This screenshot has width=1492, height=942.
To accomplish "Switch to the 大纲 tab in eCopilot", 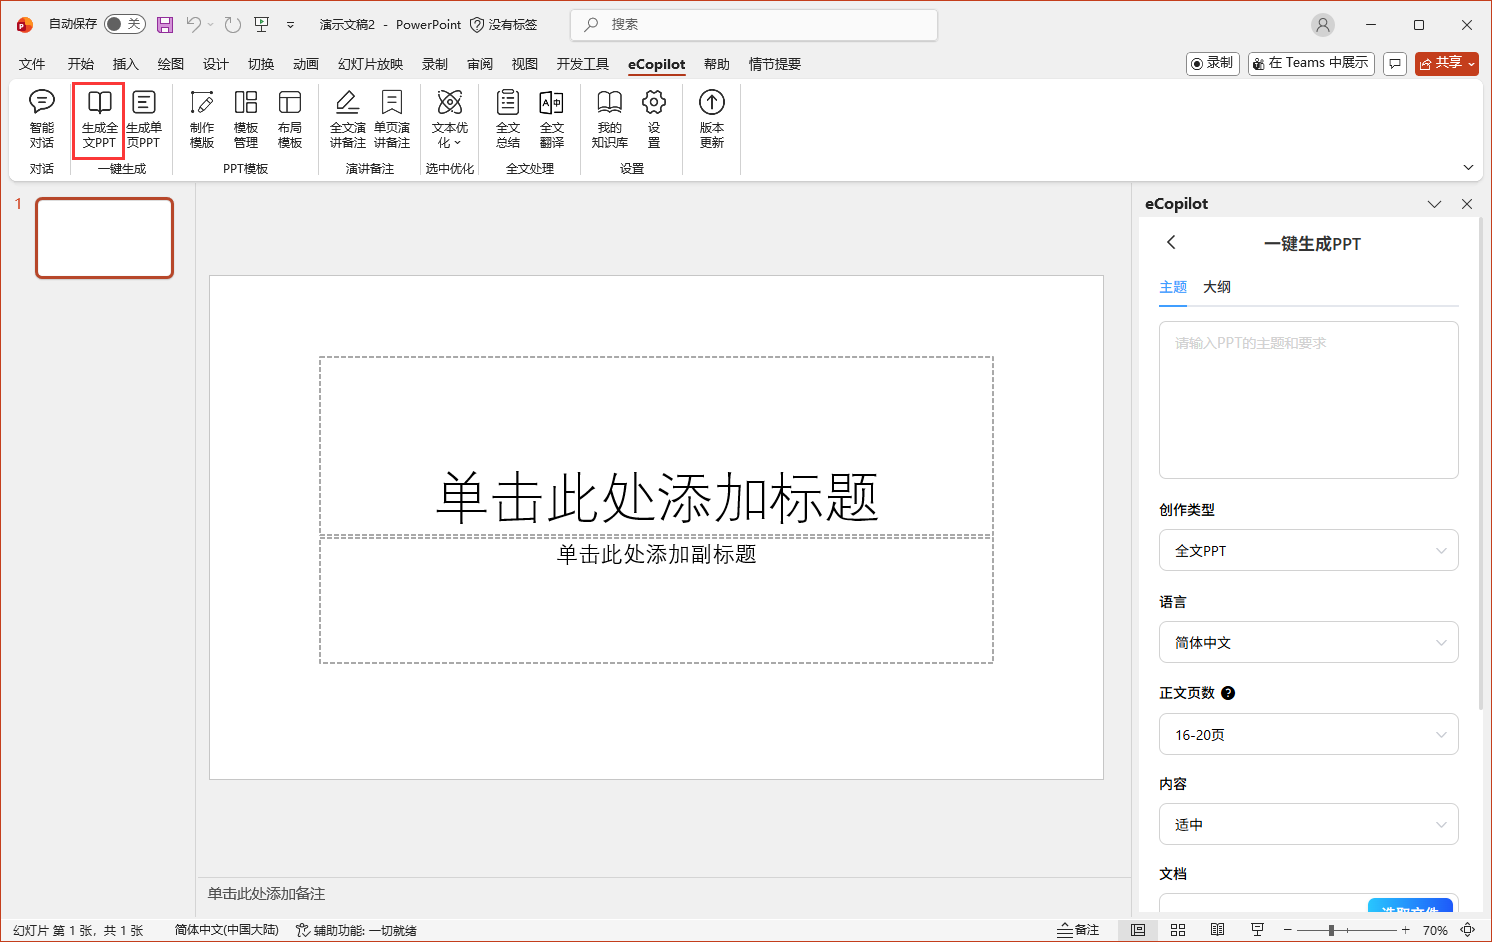I will pyautogui.click(x=1217, y=287).
